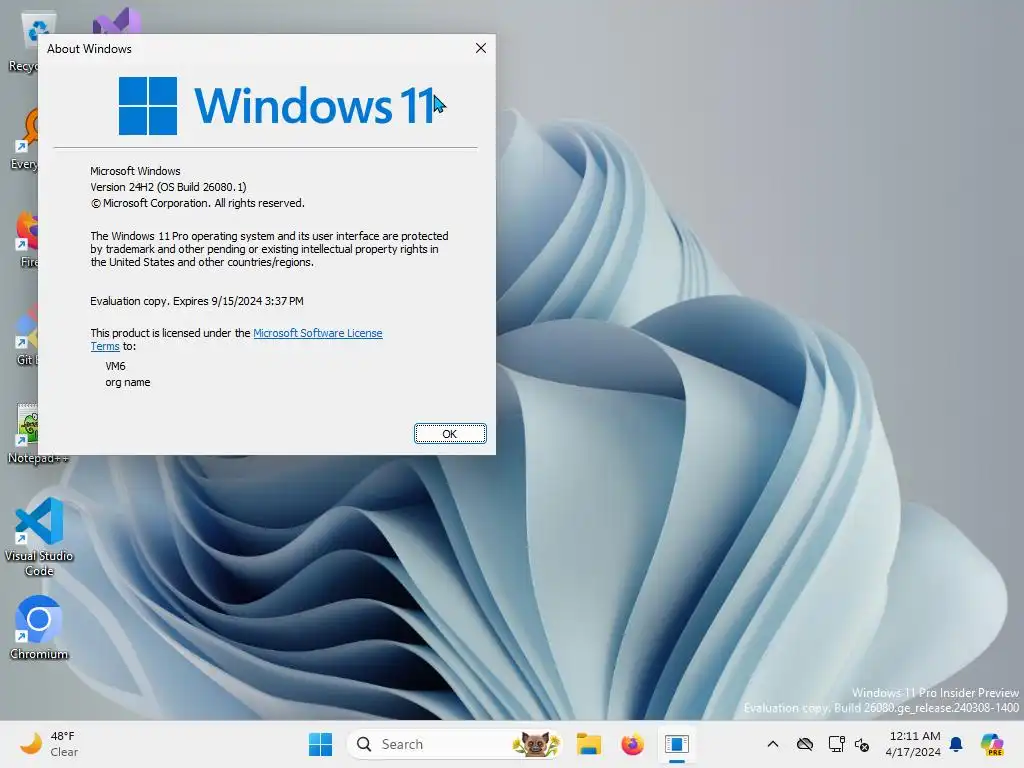Click the 'org name' text
Screen dimensions: 1024x768
pyautogui.click(x=127, y=383)
